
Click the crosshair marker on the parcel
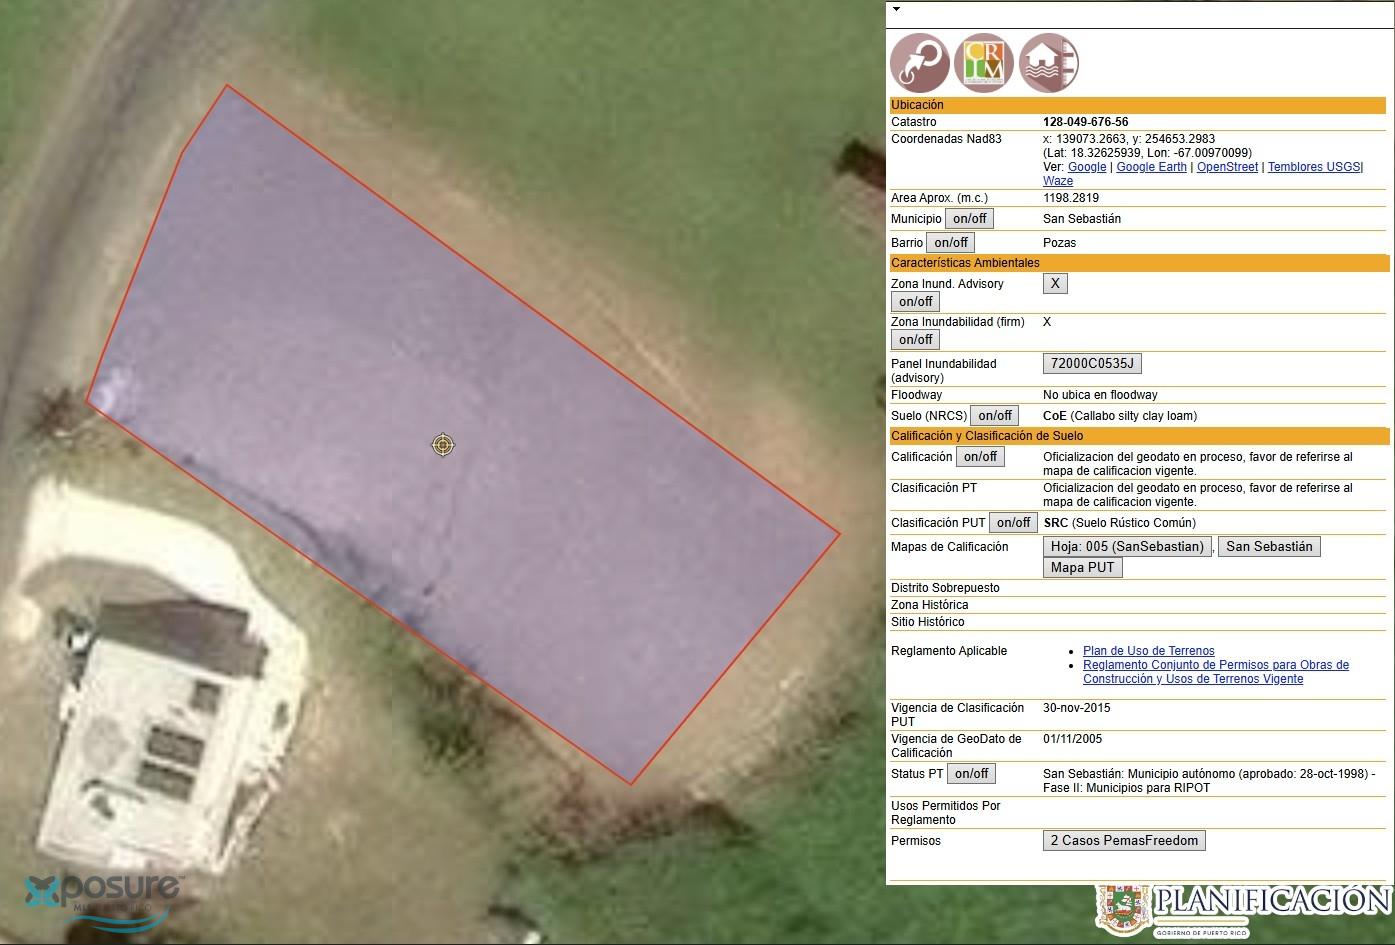pos(444,444)
